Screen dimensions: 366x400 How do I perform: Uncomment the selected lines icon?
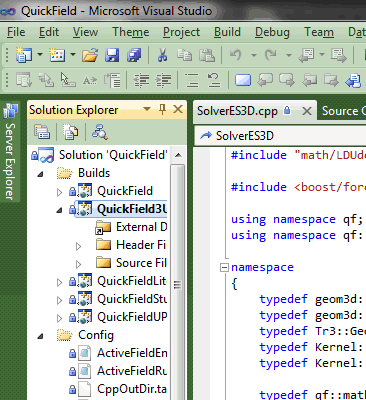(x=213, y=80)
